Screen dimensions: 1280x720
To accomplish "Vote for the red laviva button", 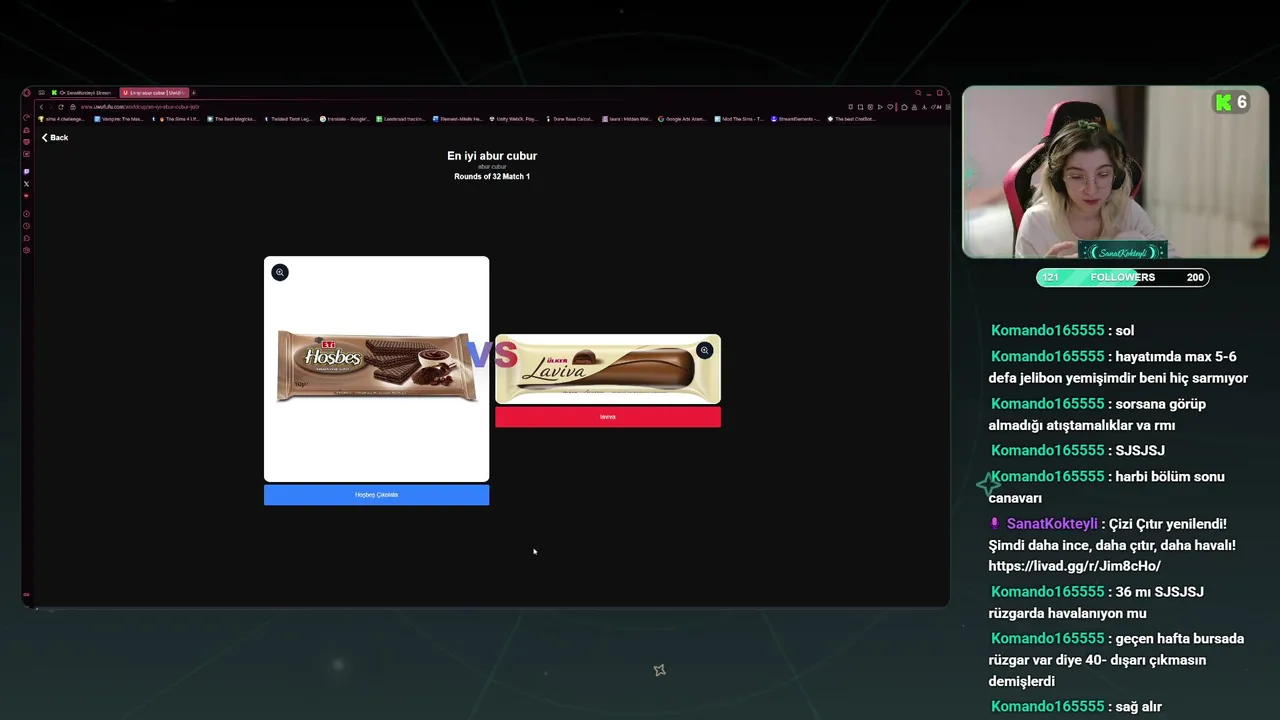I will click(608, 417).
